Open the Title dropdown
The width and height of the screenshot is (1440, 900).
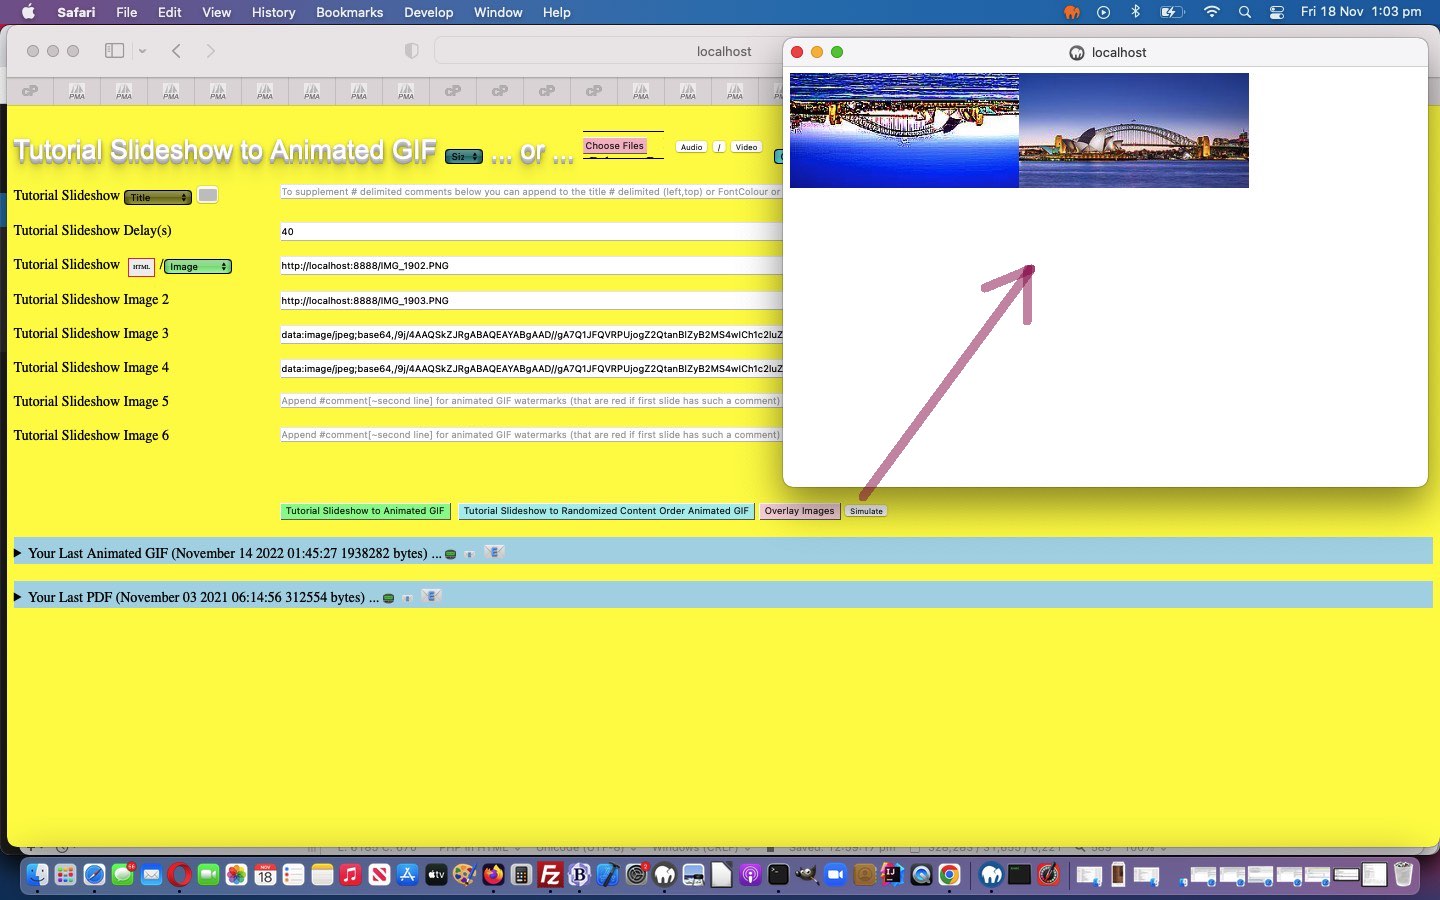[x=157, y=197]
